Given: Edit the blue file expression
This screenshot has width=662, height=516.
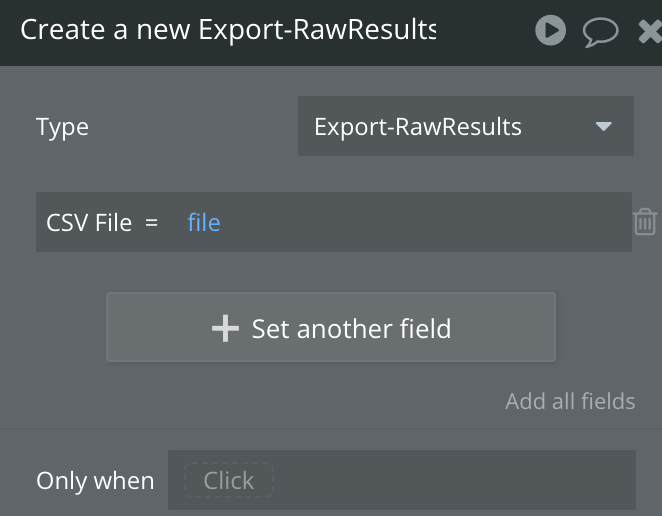Looking at the screenshot, I should (204, 223).
